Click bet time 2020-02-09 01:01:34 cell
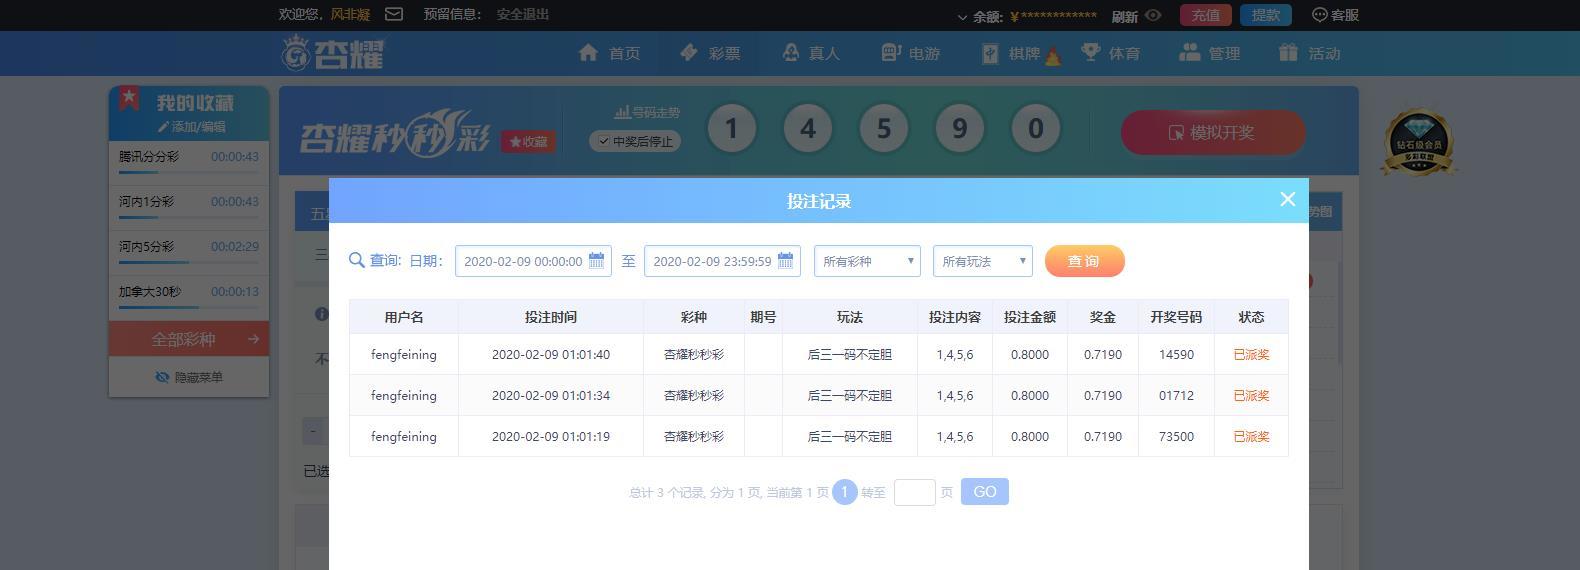The image size is (1580, 570). point(551,395)
